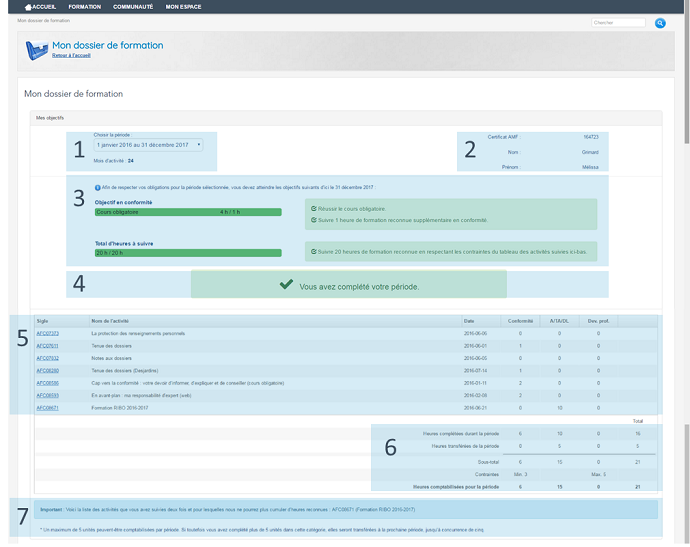Click the 'Objectif en conformité' heading

(124, 202)
